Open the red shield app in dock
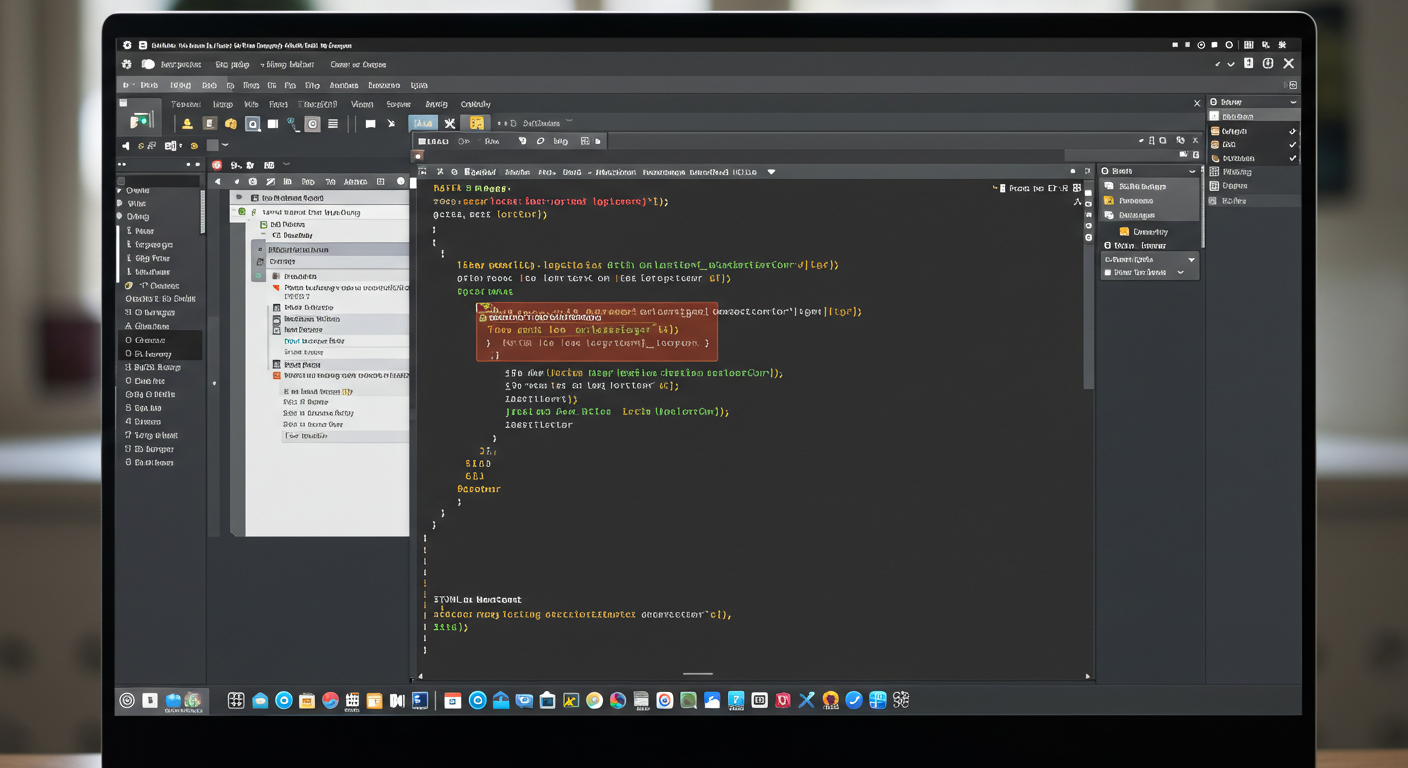Image resolution: width=1408 pixels, height=768 pixels. [x=783, y=701]
